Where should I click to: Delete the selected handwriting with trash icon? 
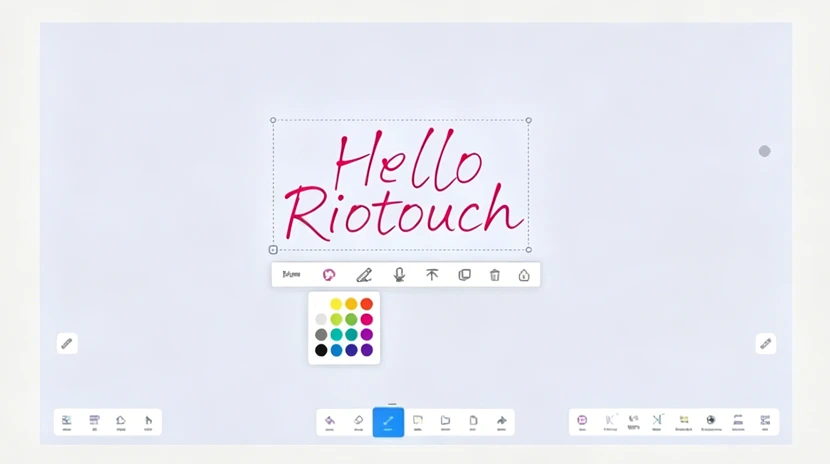point(494,275)
